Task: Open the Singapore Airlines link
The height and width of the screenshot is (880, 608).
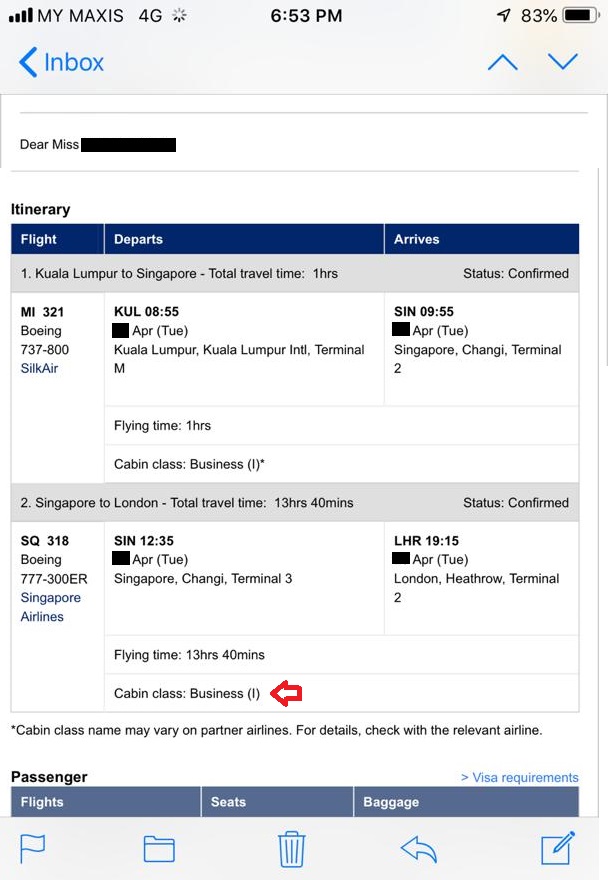Action: [50, 607]
